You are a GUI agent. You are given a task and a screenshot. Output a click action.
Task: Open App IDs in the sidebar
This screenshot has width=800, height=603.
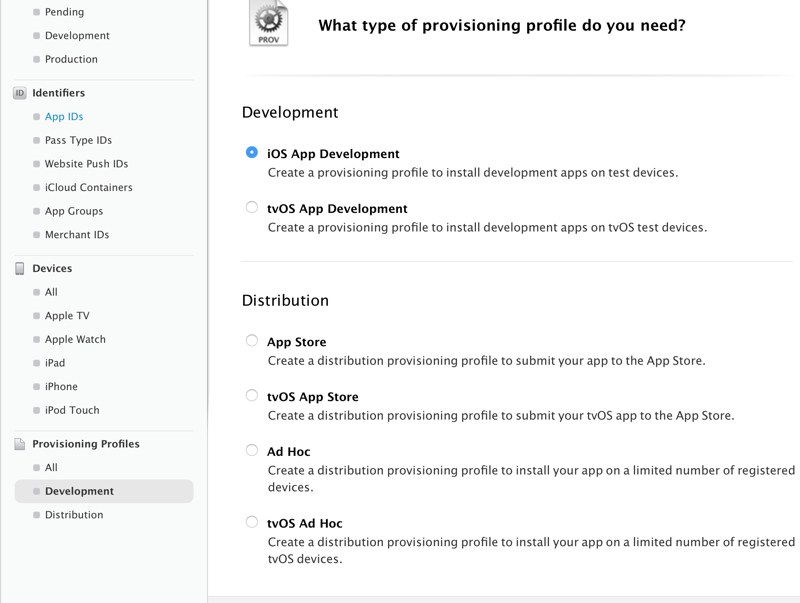point(64,117)
